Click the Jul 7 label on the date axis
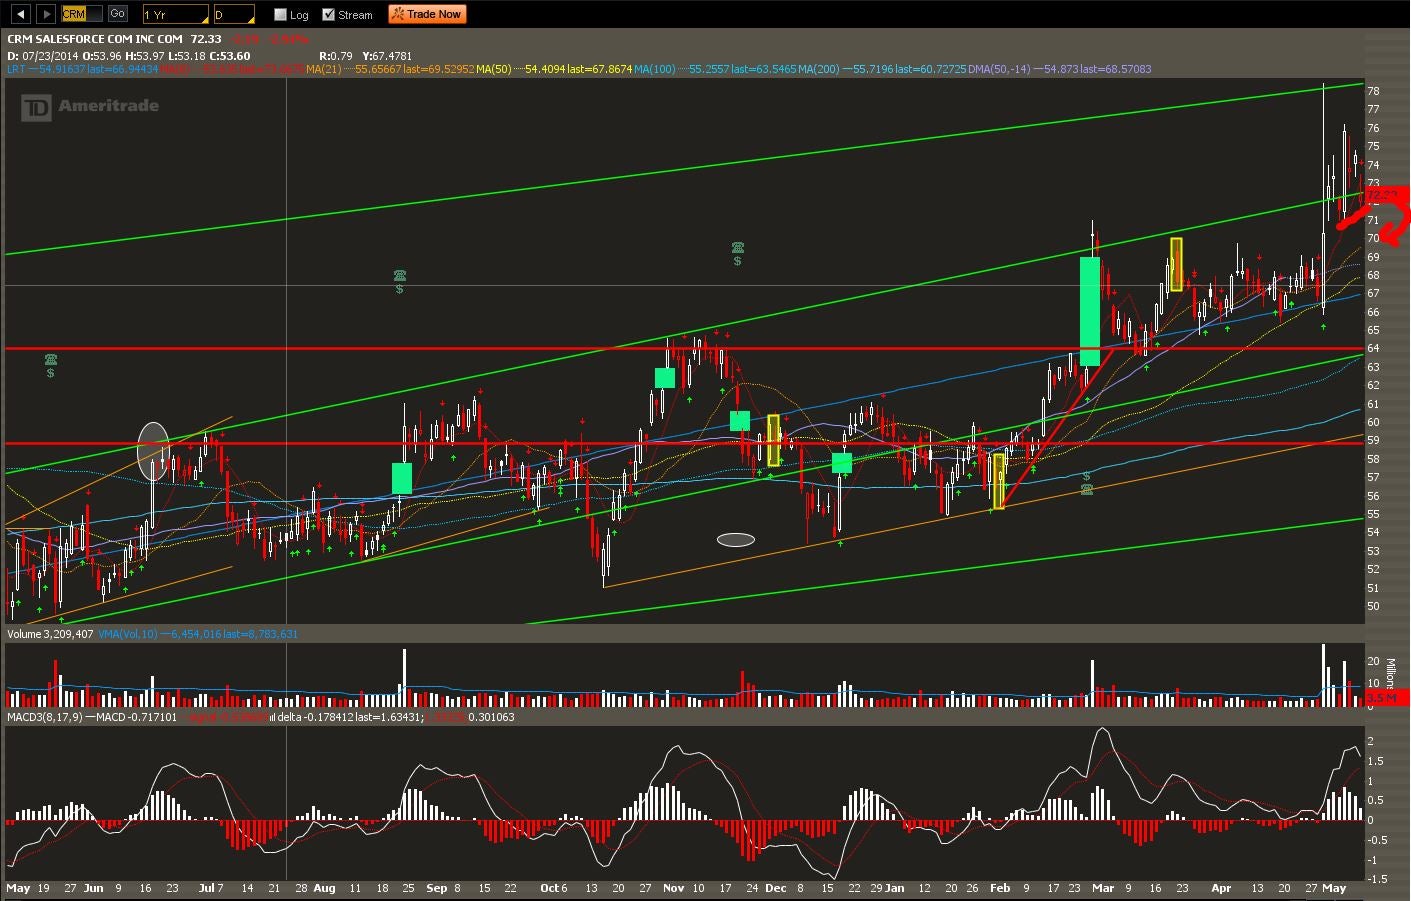Image resolution: width=1411 pixels, height=901 pixels. point(211,888)
